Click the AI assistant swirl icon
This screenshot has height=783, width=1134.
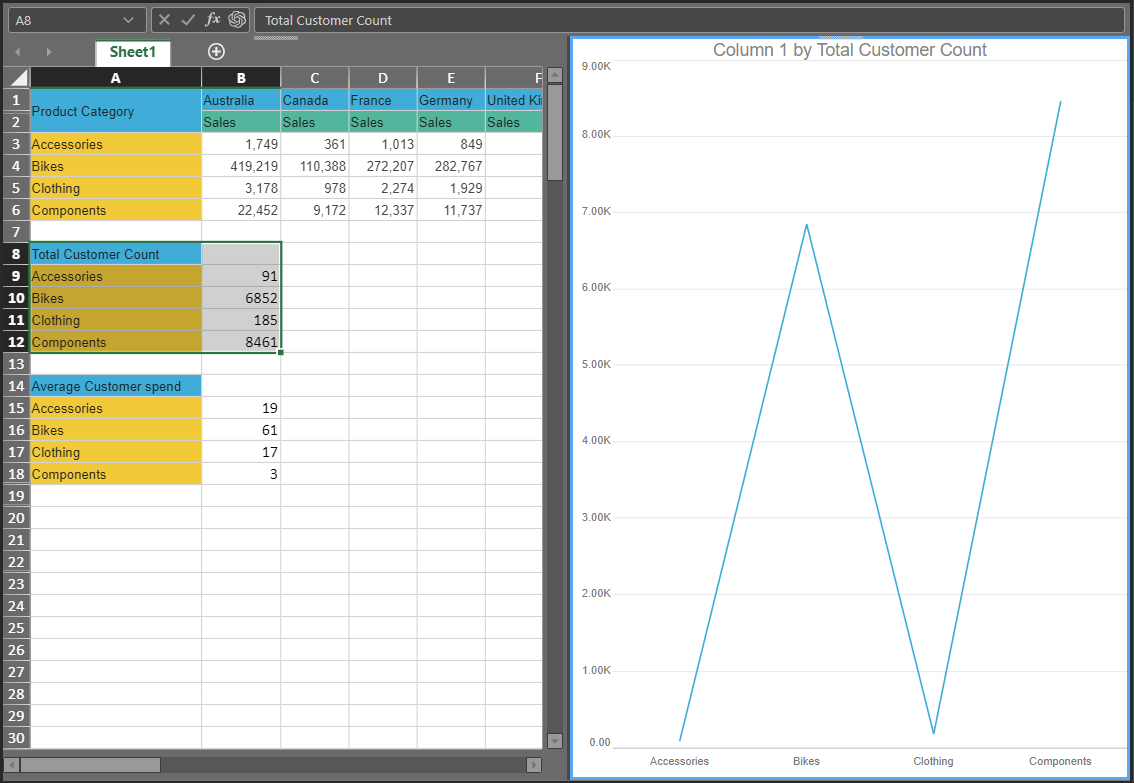click(237, 20)
